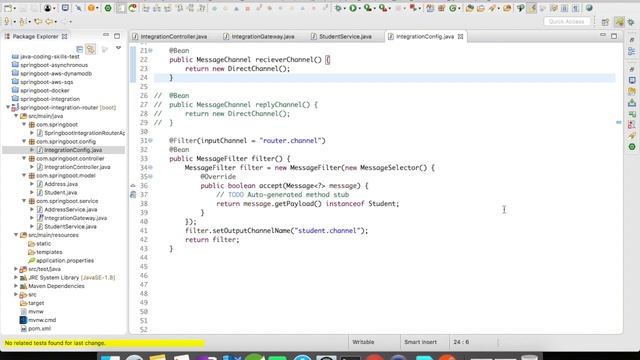The image size is (640, 360).
Task: Open the Package Explorer view menu arrow
Action: (x=118, y=48)
